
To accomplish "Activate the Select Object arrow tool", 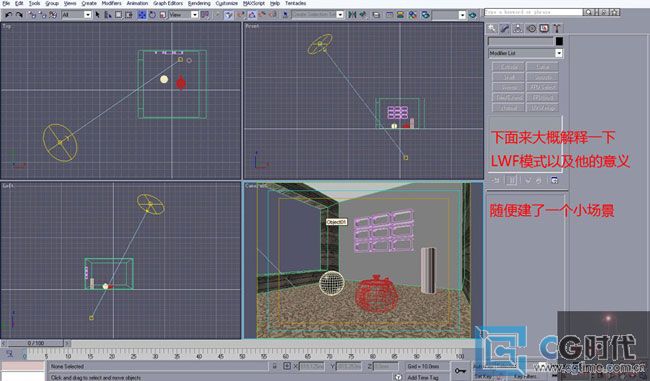I will (x=97, y=15).
